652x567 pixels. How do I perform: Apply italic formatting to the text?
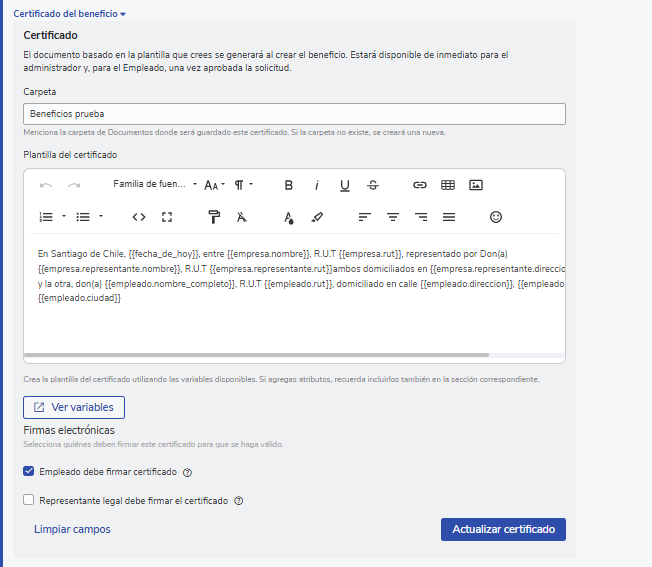coord(317,185)
